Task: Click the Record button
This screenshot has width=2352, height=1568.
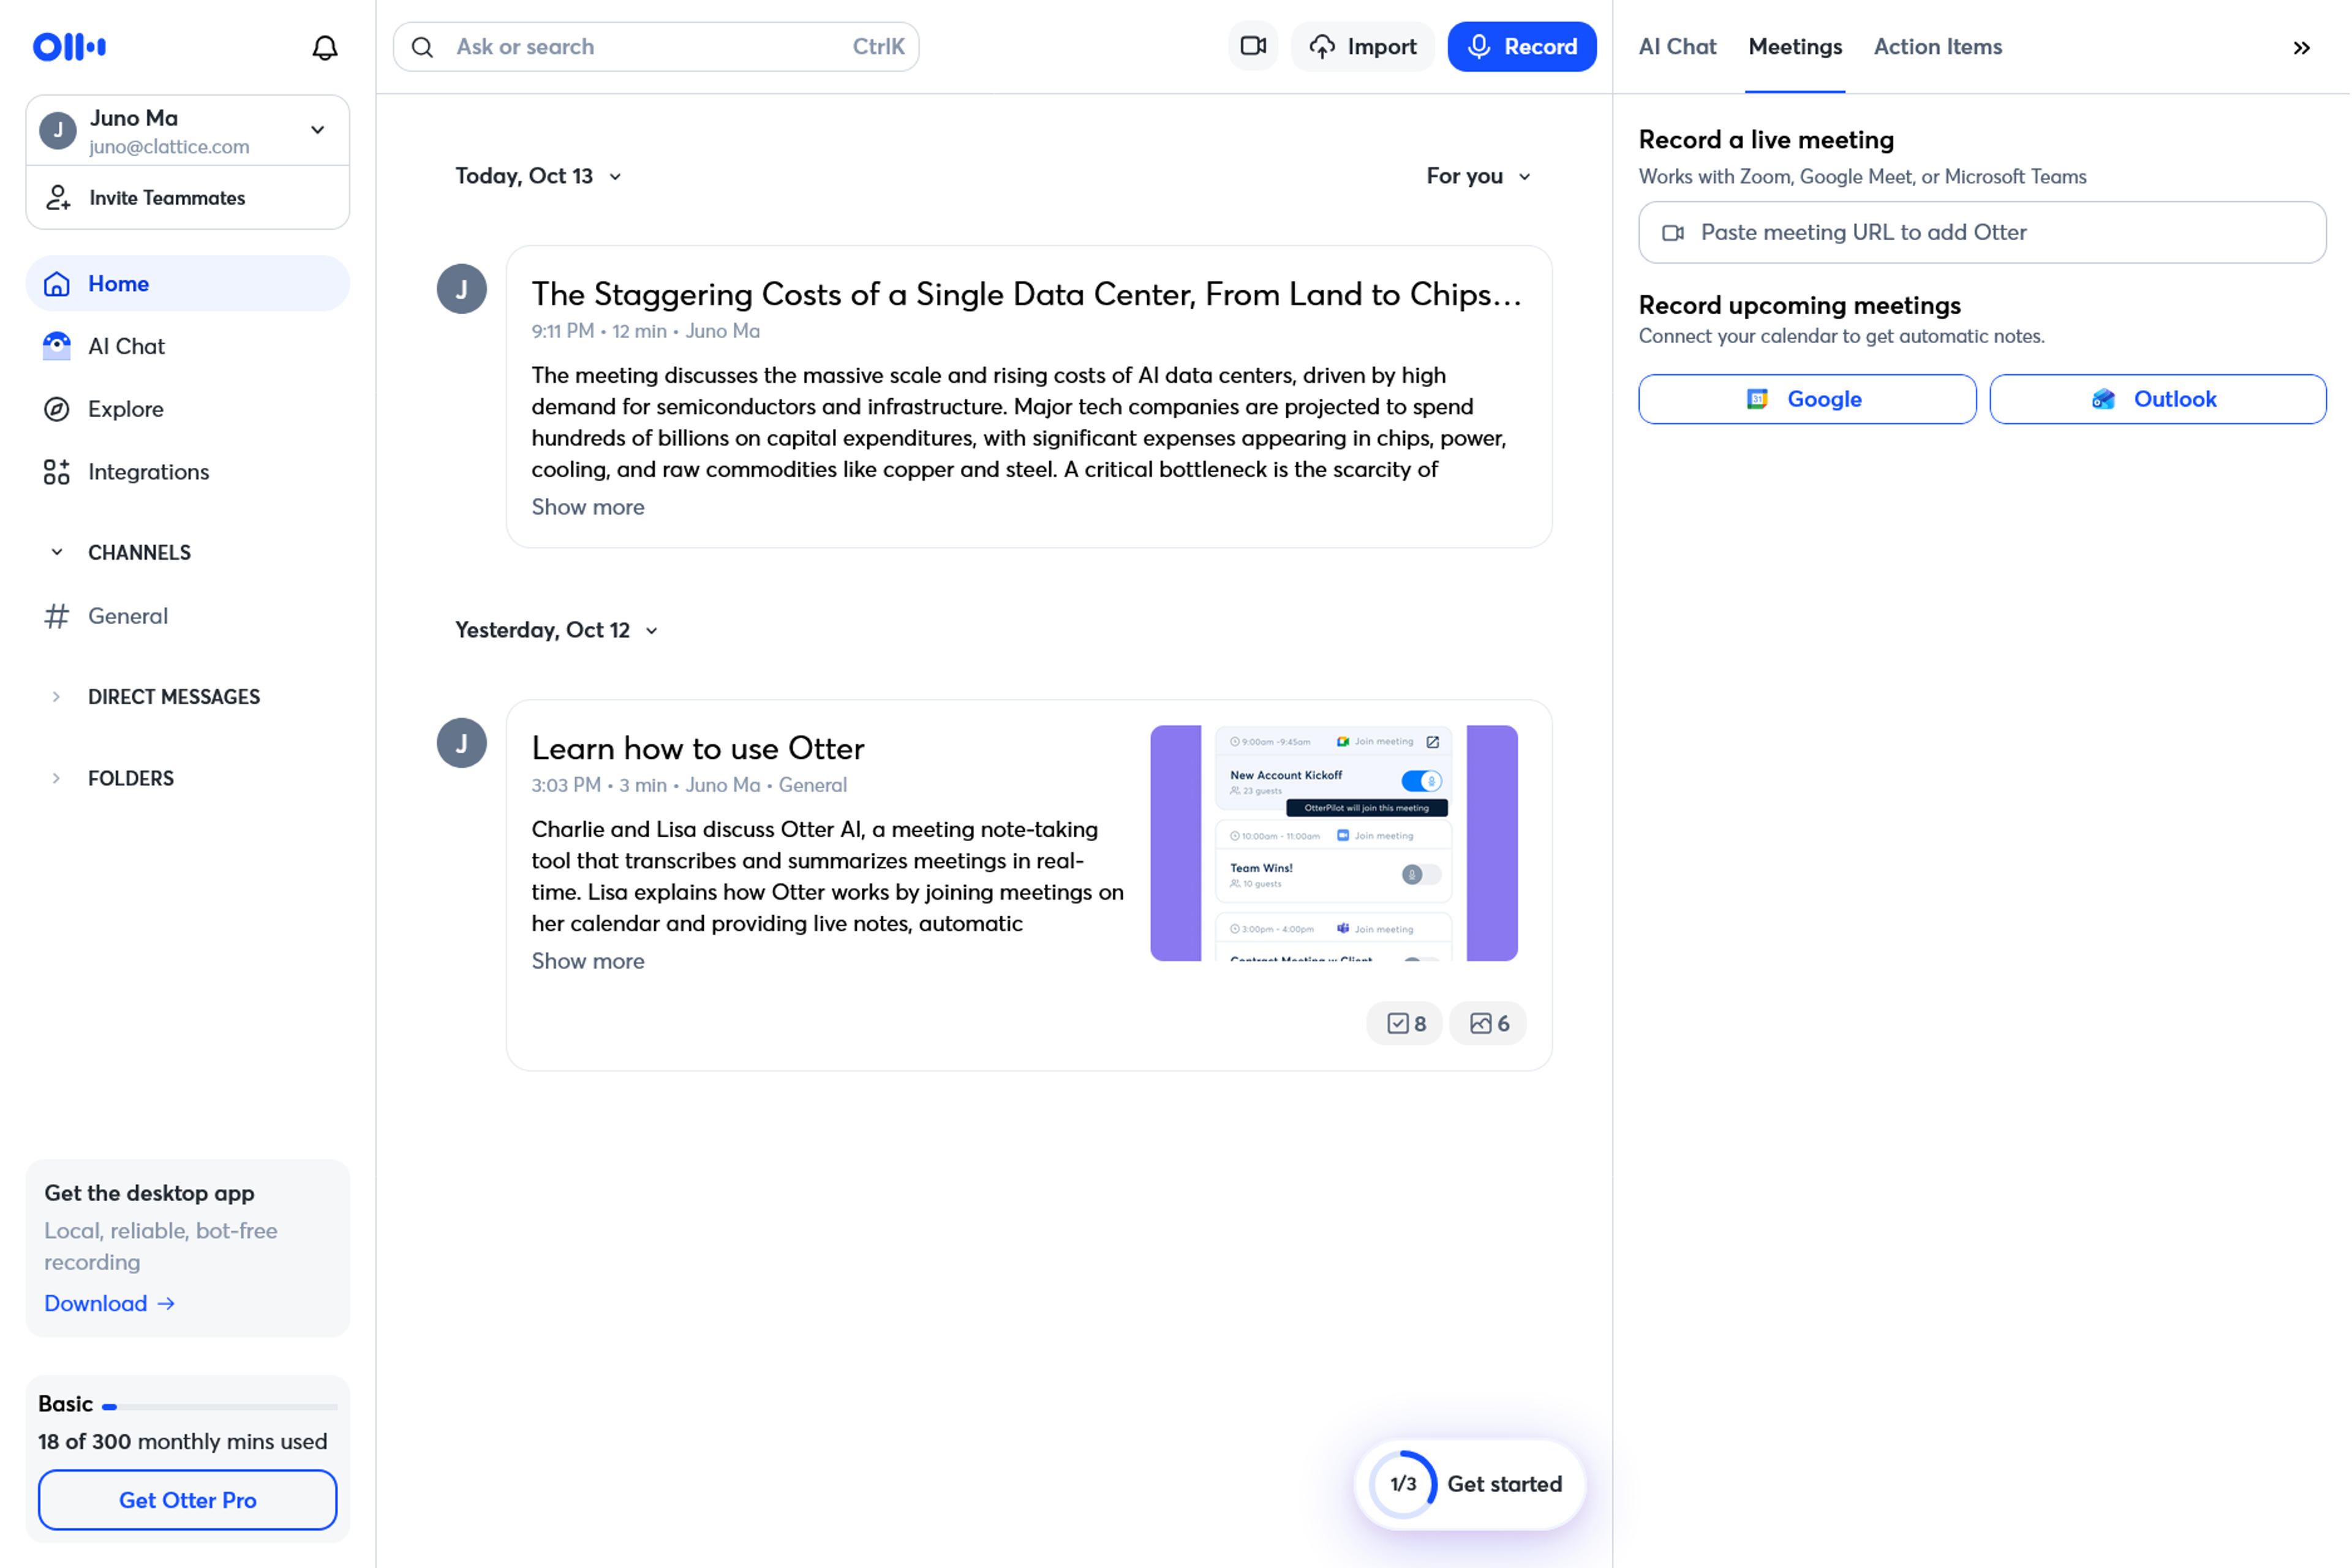Action: click(1522, 47)
